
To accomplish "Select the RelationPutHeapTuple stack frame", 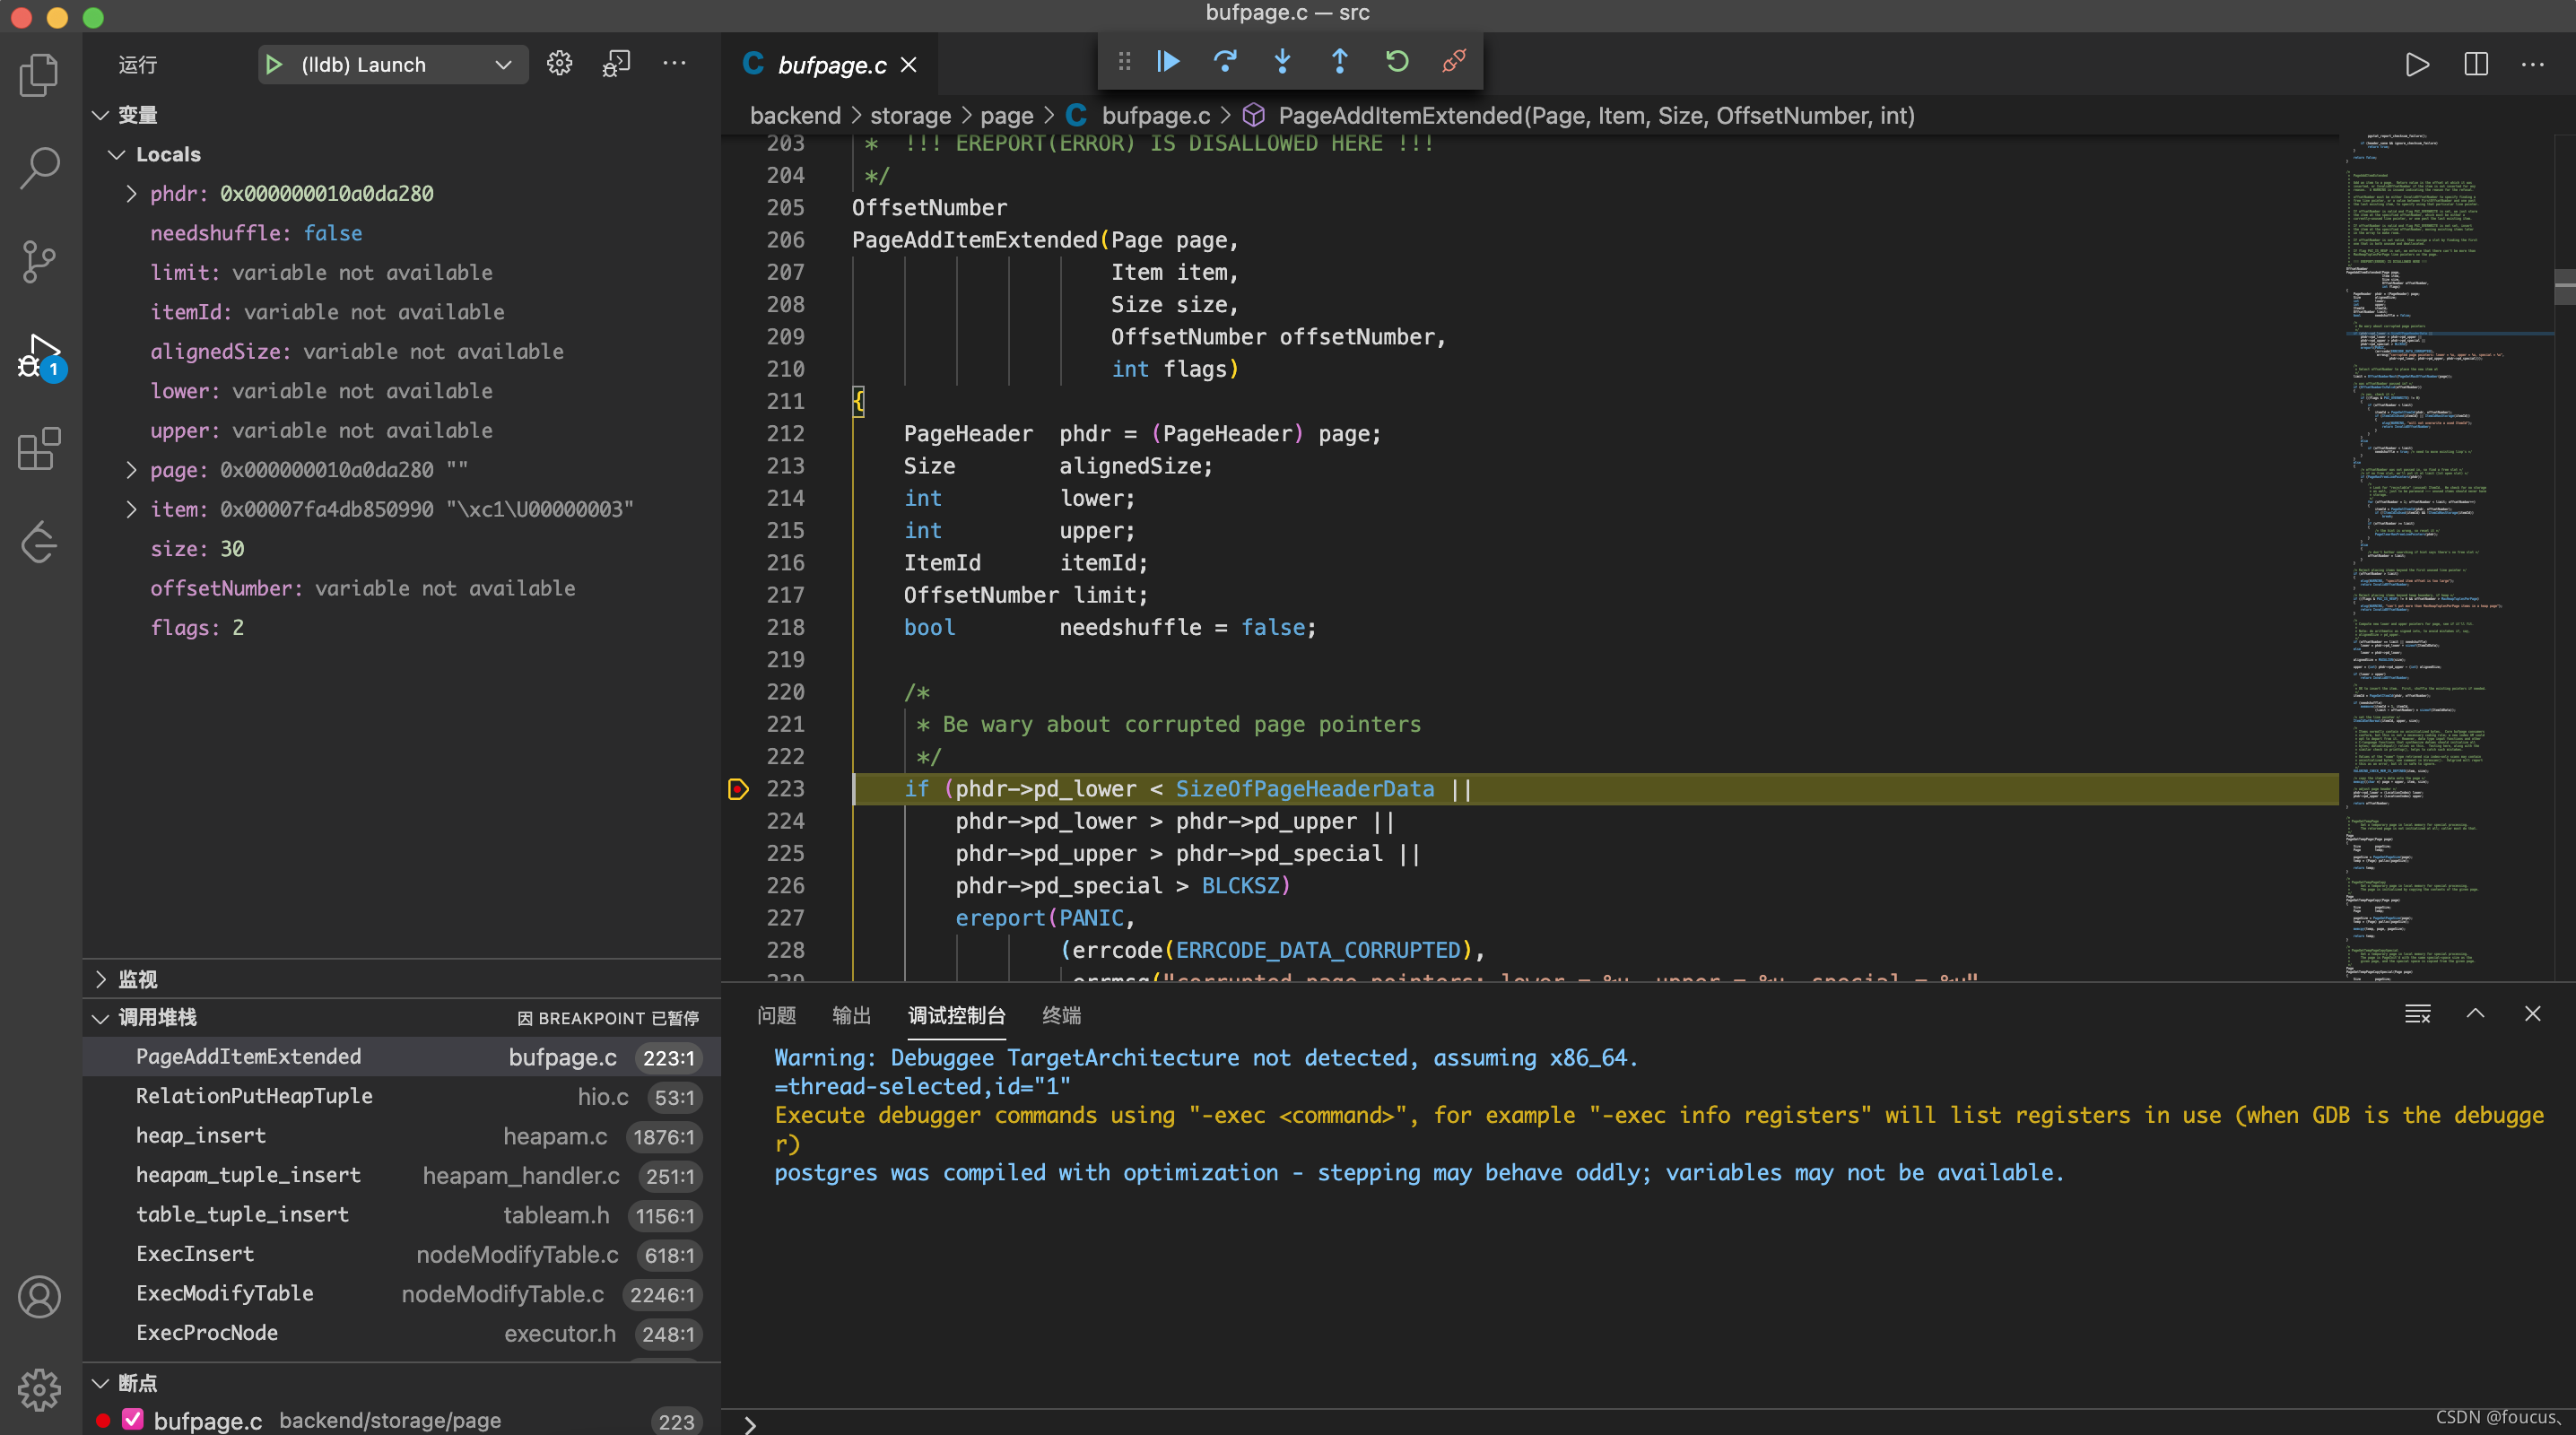I will tap(254, 1096).
